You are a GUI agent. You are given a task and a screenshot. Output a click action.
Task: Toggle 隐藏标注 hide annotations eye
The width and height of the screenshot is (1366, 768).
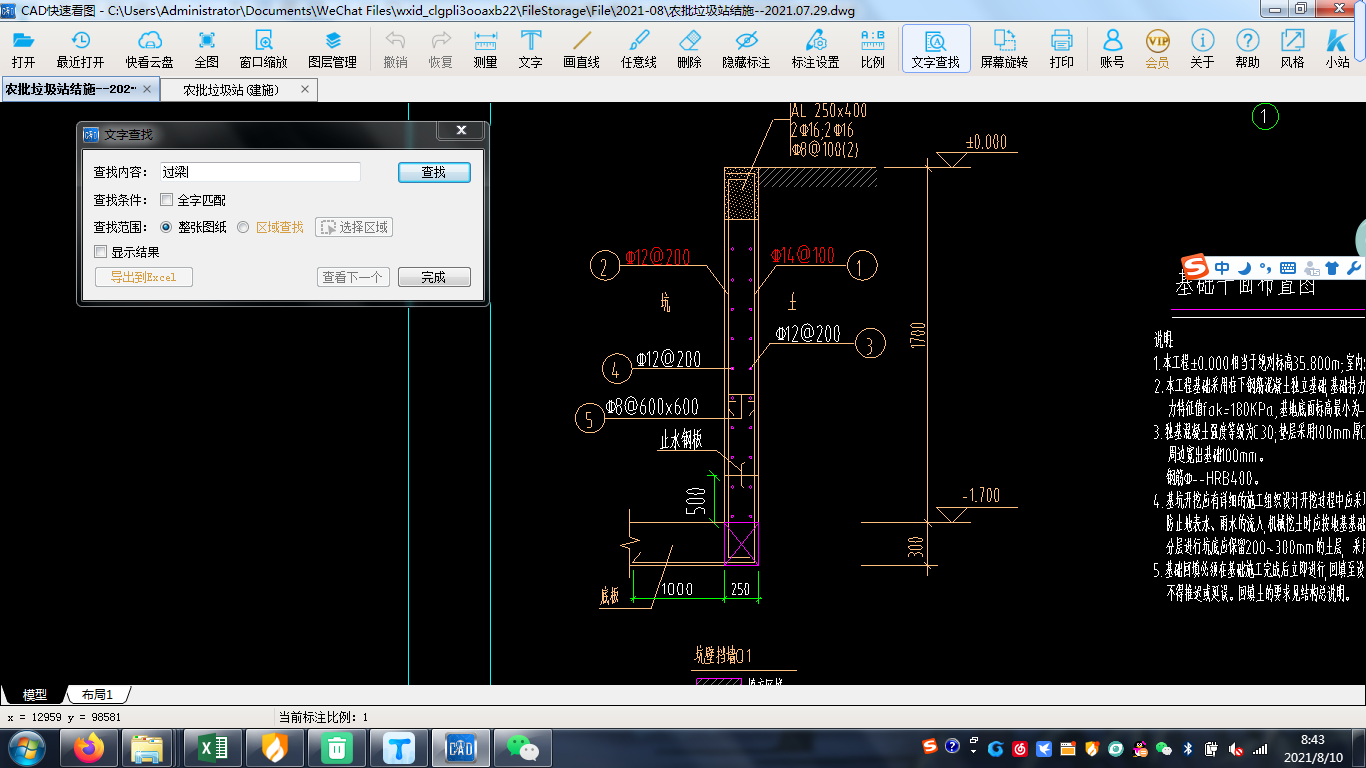(746, 49)
